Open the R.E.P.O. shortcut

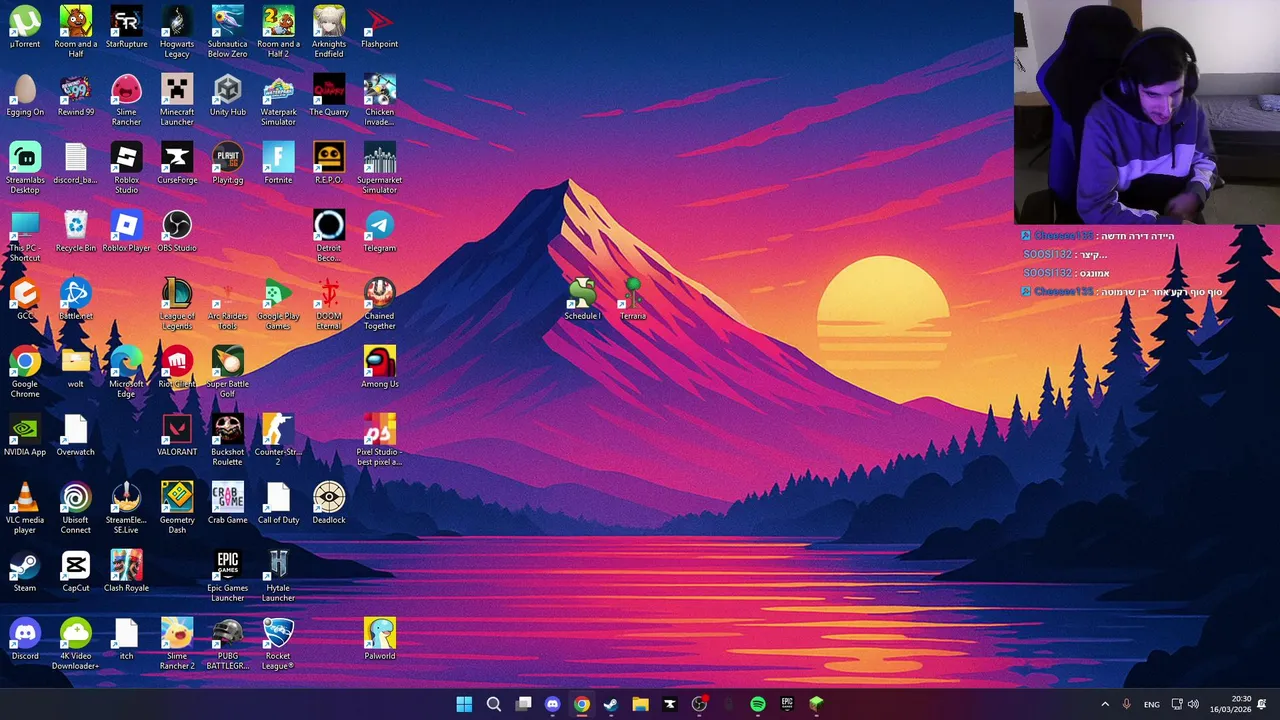[329, 164]
